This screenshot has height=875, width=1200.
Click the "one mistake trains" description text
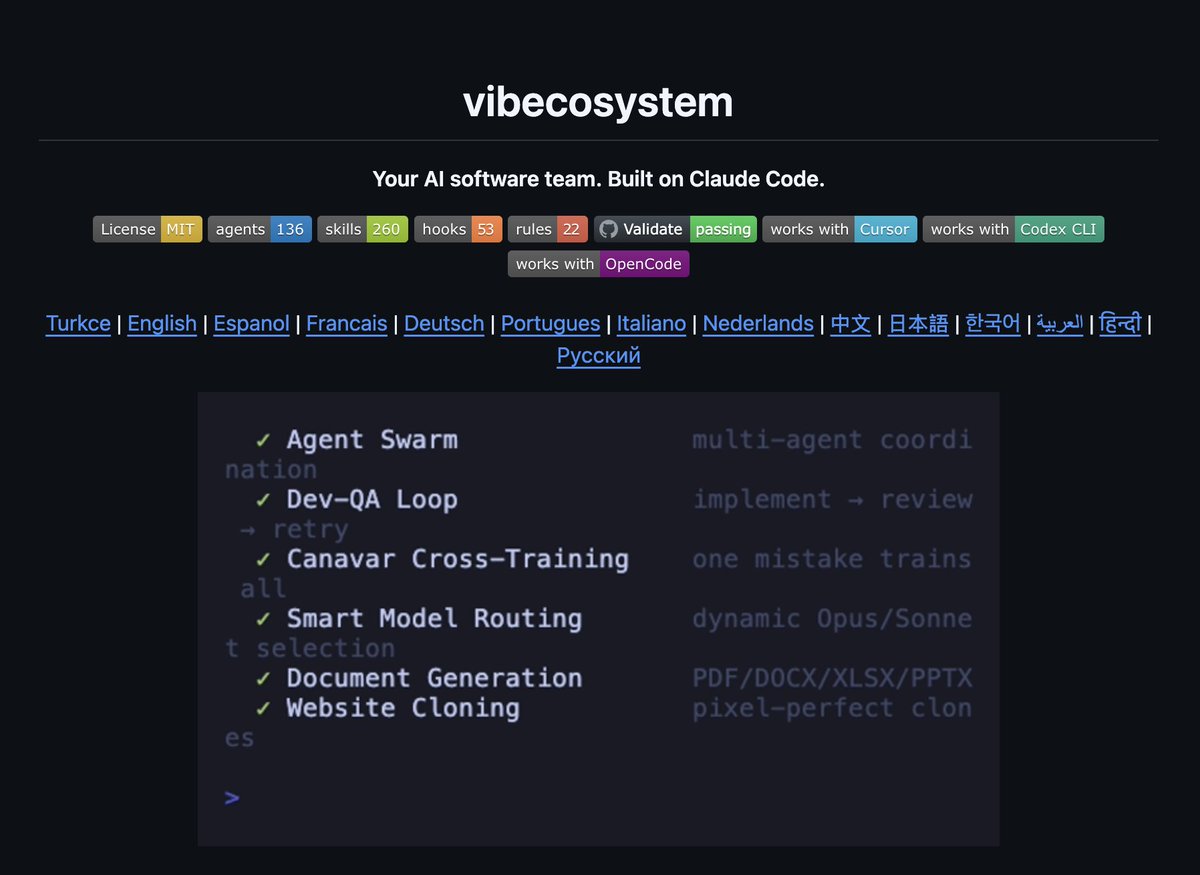832,559
